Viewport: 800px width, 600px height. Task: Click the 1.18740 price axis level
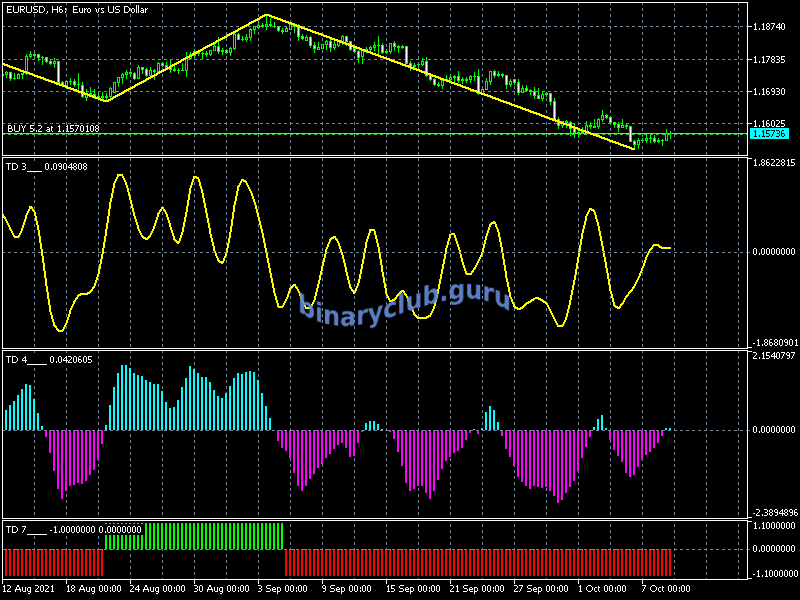(770, 27)
